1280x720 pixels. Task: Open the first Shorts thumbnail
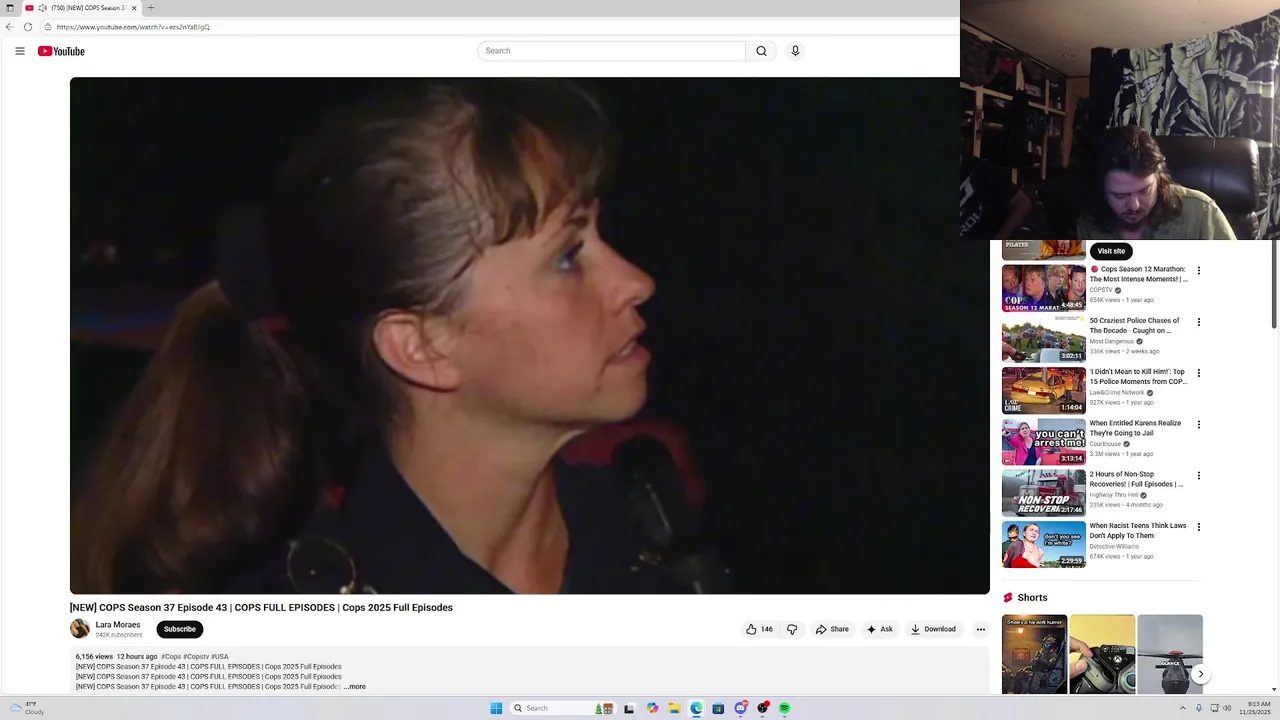point(1034,654)
